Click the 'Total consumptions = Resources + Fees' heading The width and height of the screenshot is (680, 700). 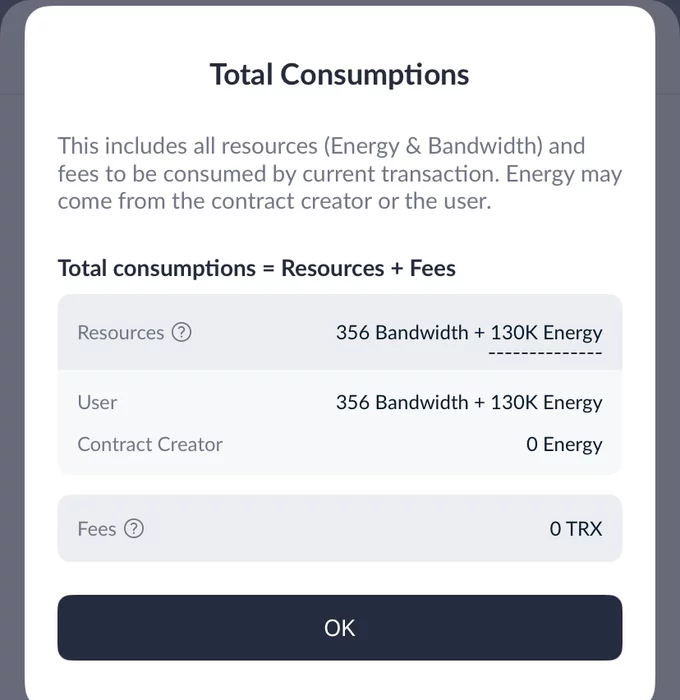click(256, 268)
